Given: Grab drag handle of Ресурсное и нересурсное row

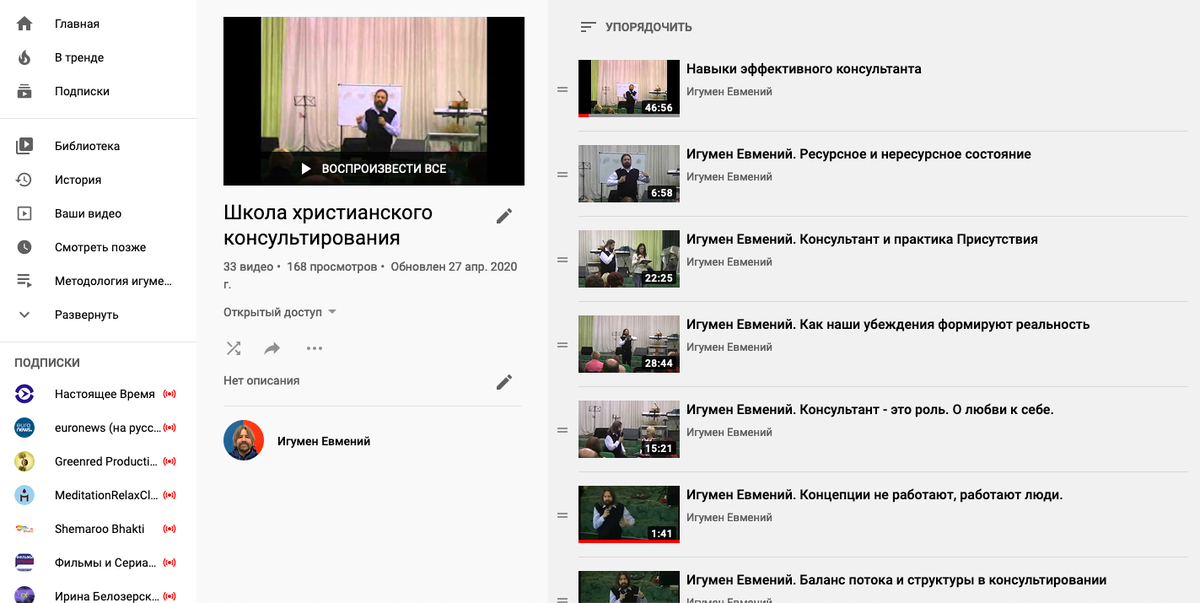Looking at the screenshot, I should coord(562,175).
